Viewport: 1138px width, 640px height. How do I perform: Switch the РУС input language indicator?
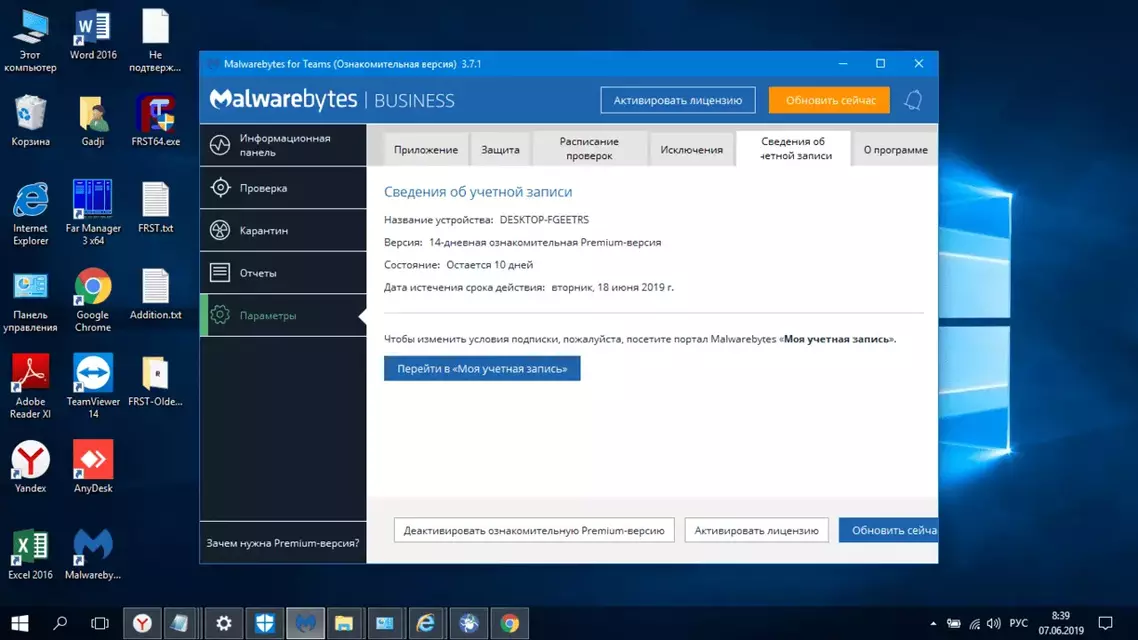click(x=1018, y=623)
